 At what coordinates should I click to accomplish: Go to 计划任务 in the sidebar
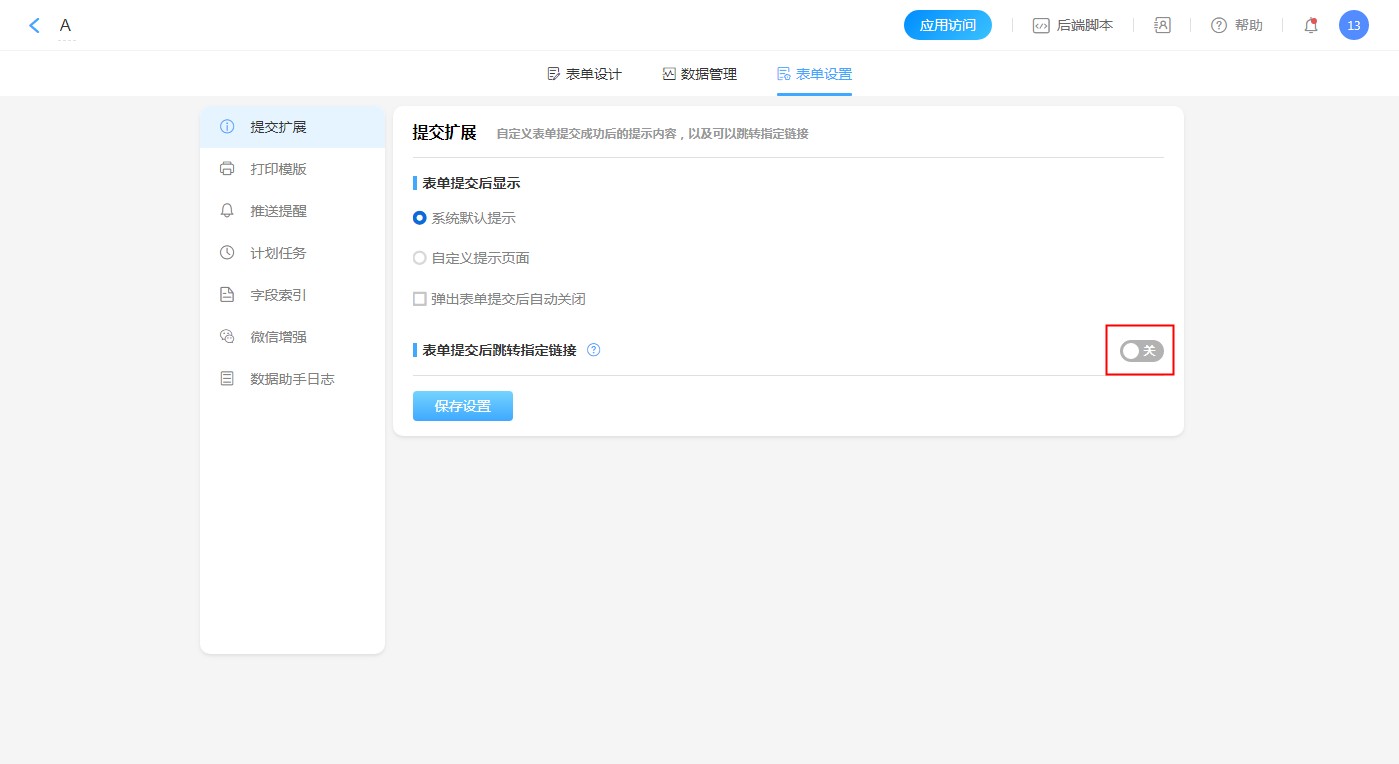pyautogui.click(x=278, y=253)
